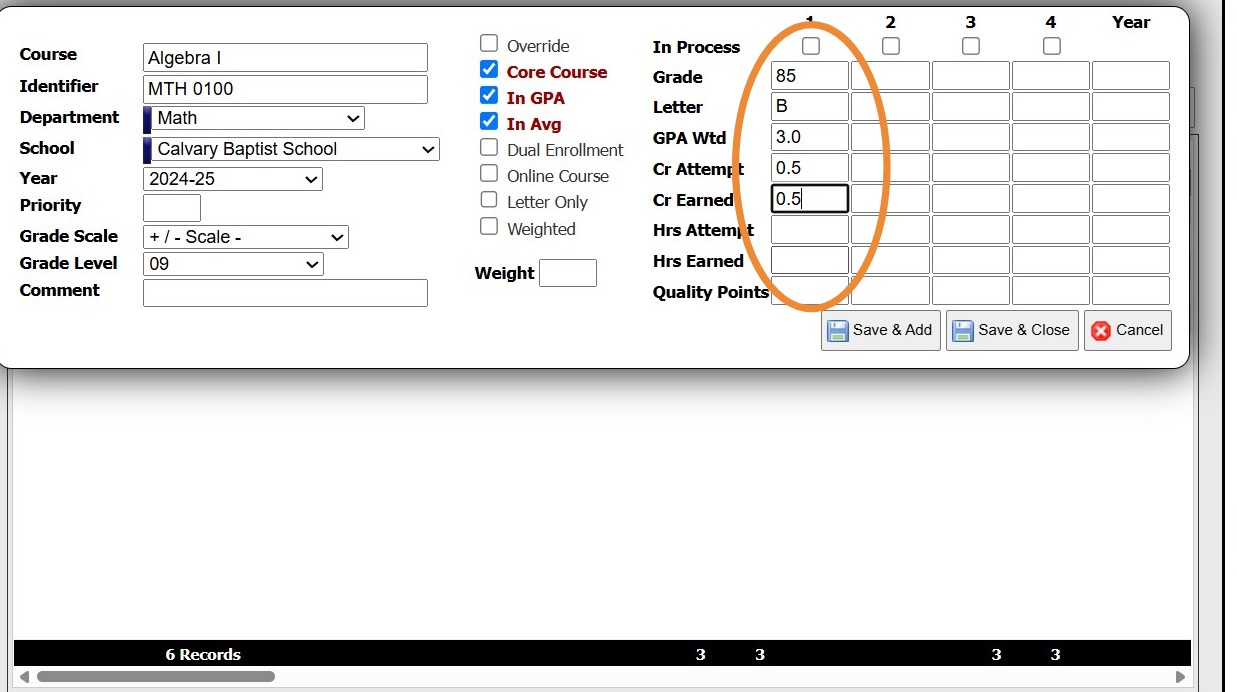1237x692 pixels.
Task: Click the 6 Records footer text
Action: point(203,655)
